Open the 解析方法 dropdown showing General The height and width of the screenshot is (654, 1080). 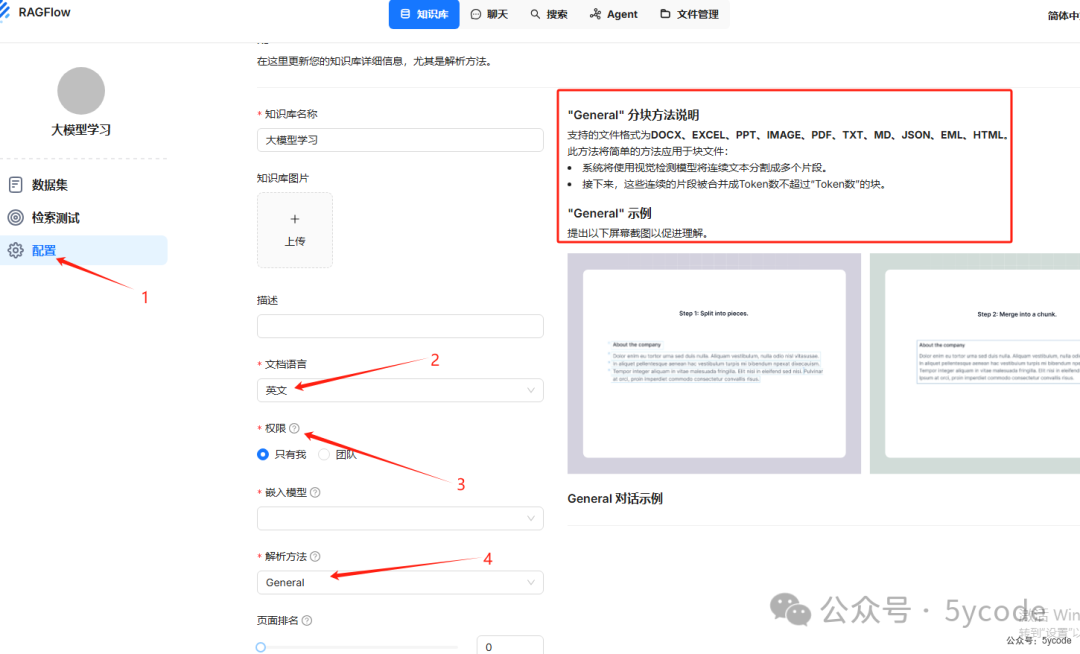(x=400, y=582)
